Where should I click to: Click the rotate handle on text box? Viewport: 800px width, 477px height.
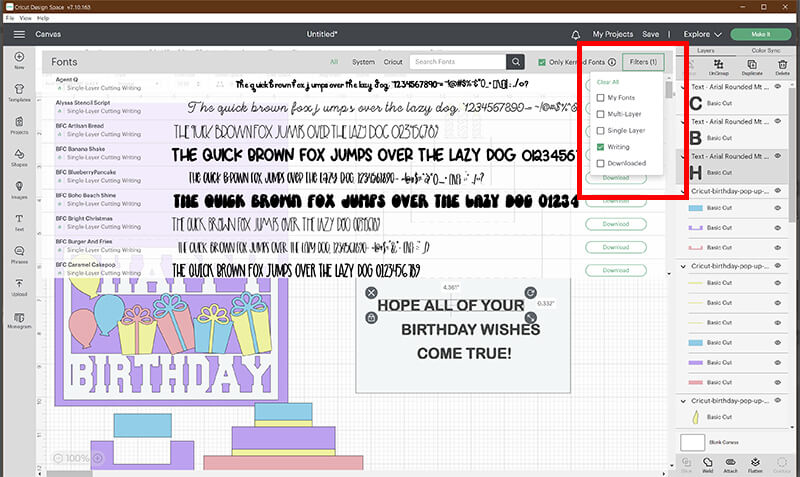(531, 293)
